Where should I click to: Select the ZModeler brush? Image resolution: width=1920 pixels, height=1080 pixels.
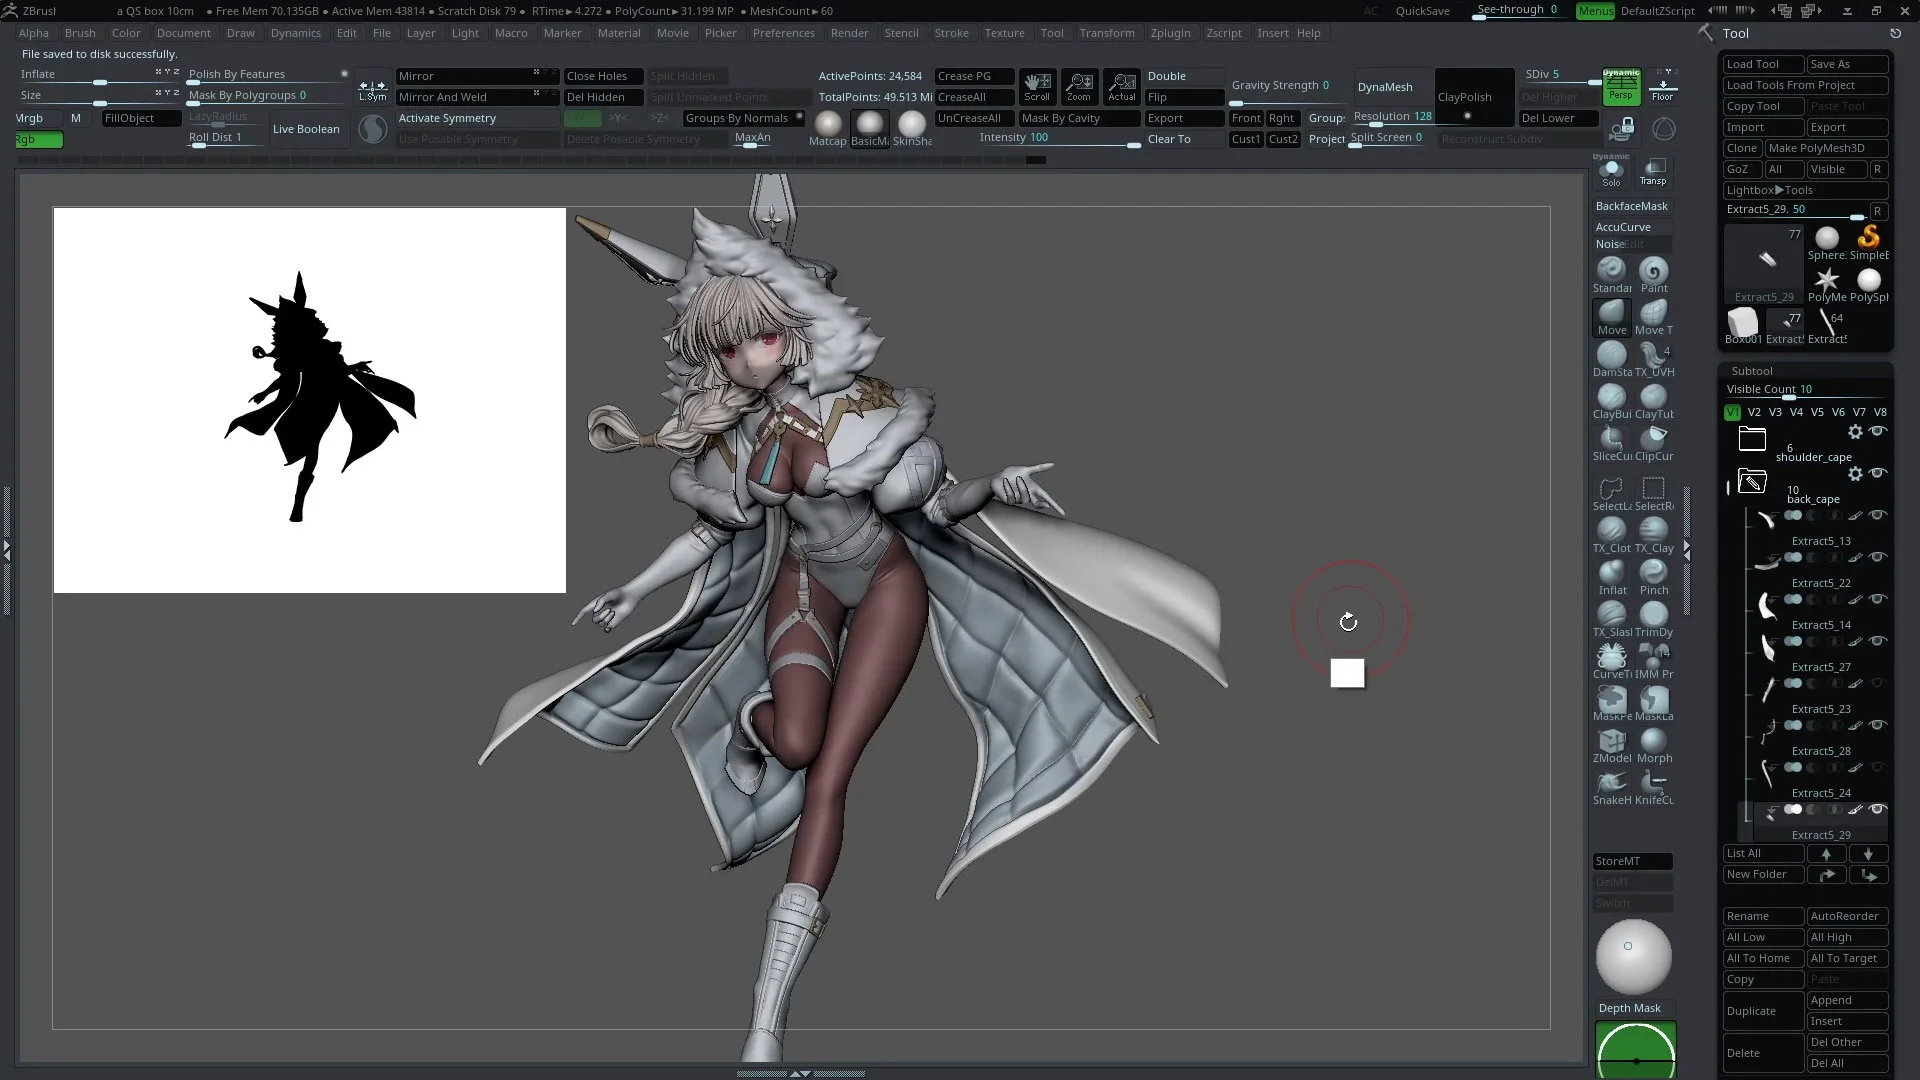[1611, 745]
